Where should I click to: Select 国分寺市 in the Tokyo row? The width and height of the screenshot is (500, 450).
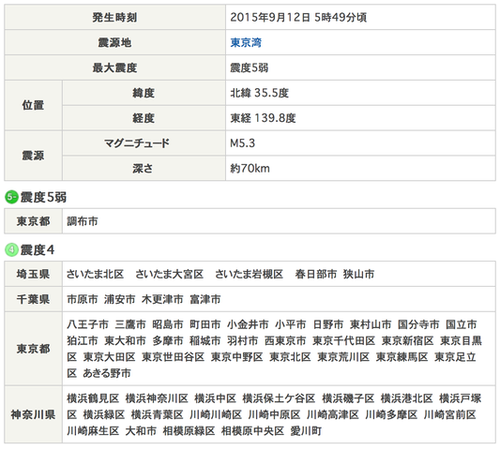pos(418,324)
